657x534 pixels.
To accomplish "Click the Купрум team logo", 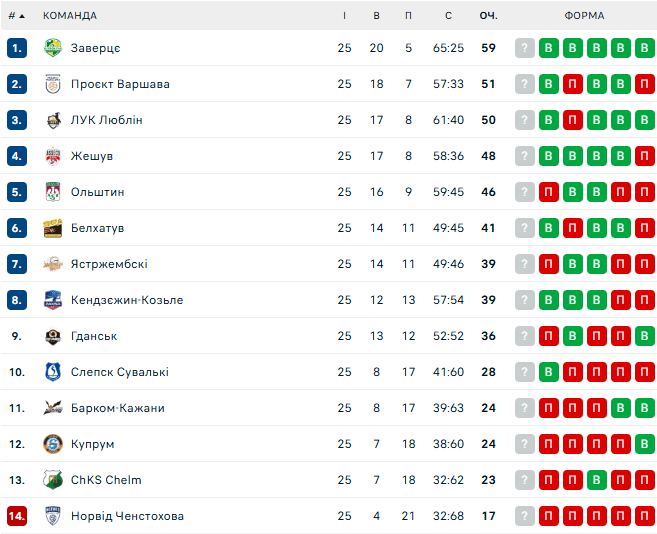I will click(x=53, y=444).
